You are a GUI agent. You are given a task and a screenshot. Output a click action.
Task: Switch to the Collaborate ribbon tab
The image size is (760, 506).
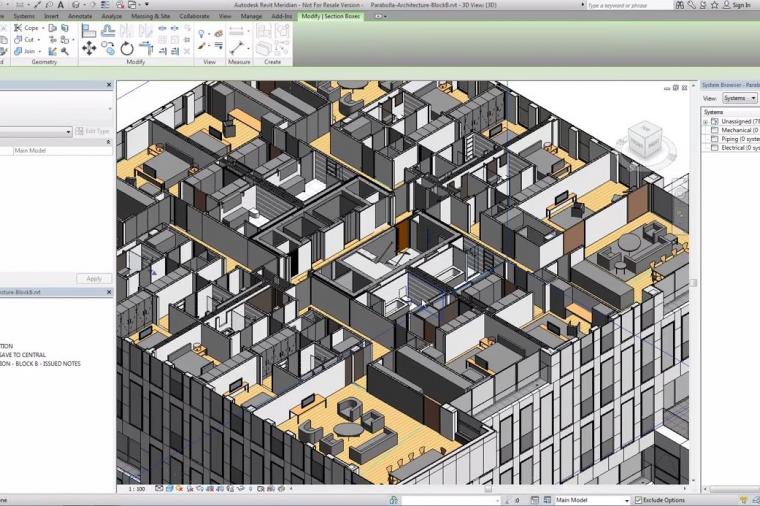(x=194, y=16)
